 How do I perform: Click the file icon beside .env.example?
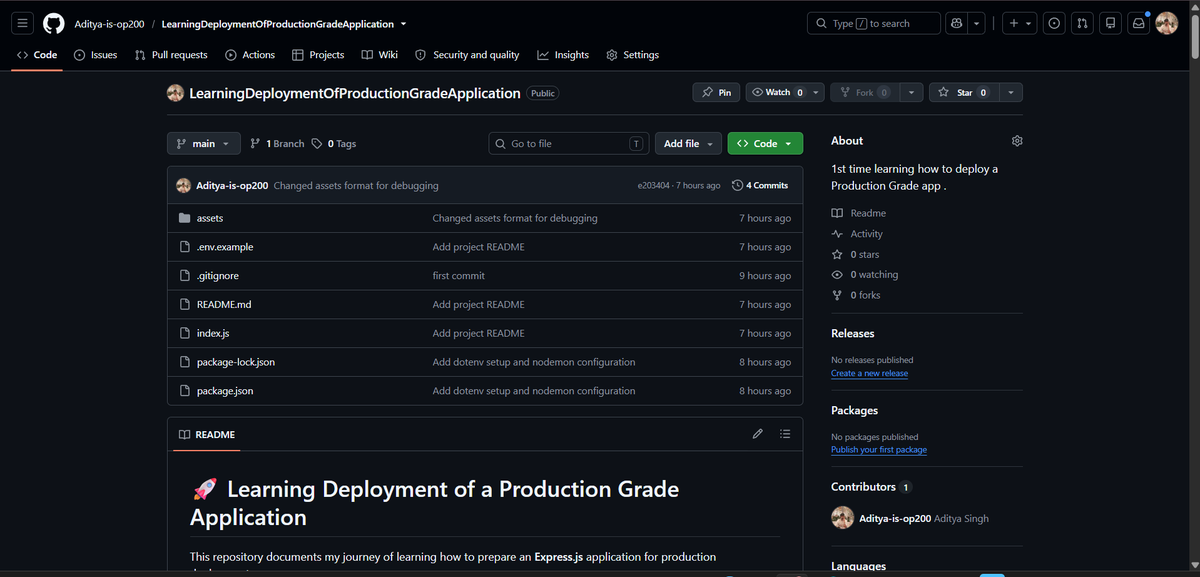(x=184, y=247)
